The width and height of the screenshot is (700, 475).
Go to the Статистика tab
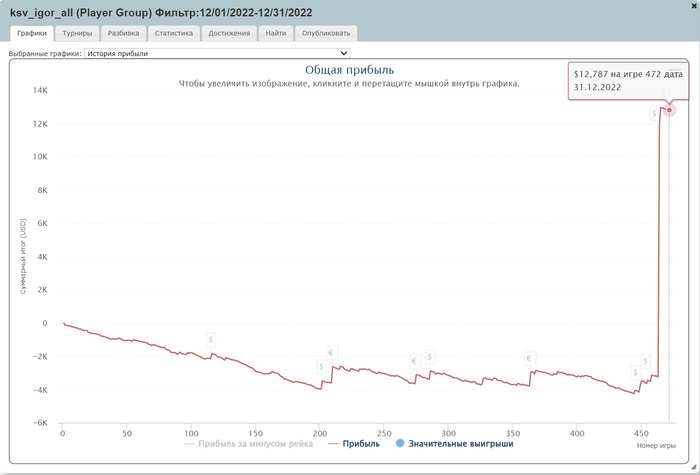(174, 33)
